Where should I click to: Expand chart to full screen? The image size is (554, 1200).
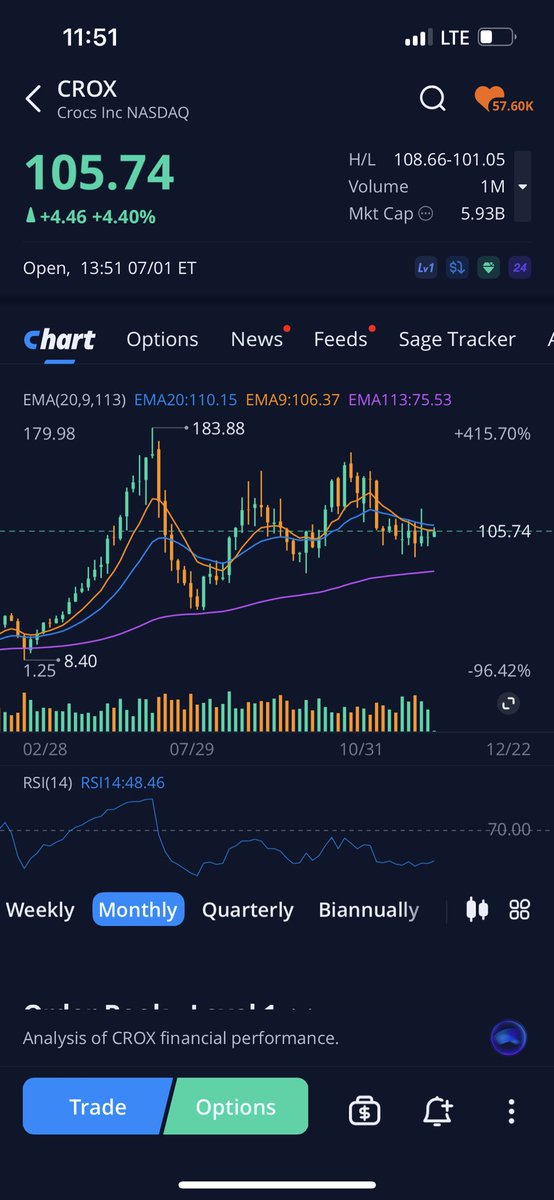508,704
